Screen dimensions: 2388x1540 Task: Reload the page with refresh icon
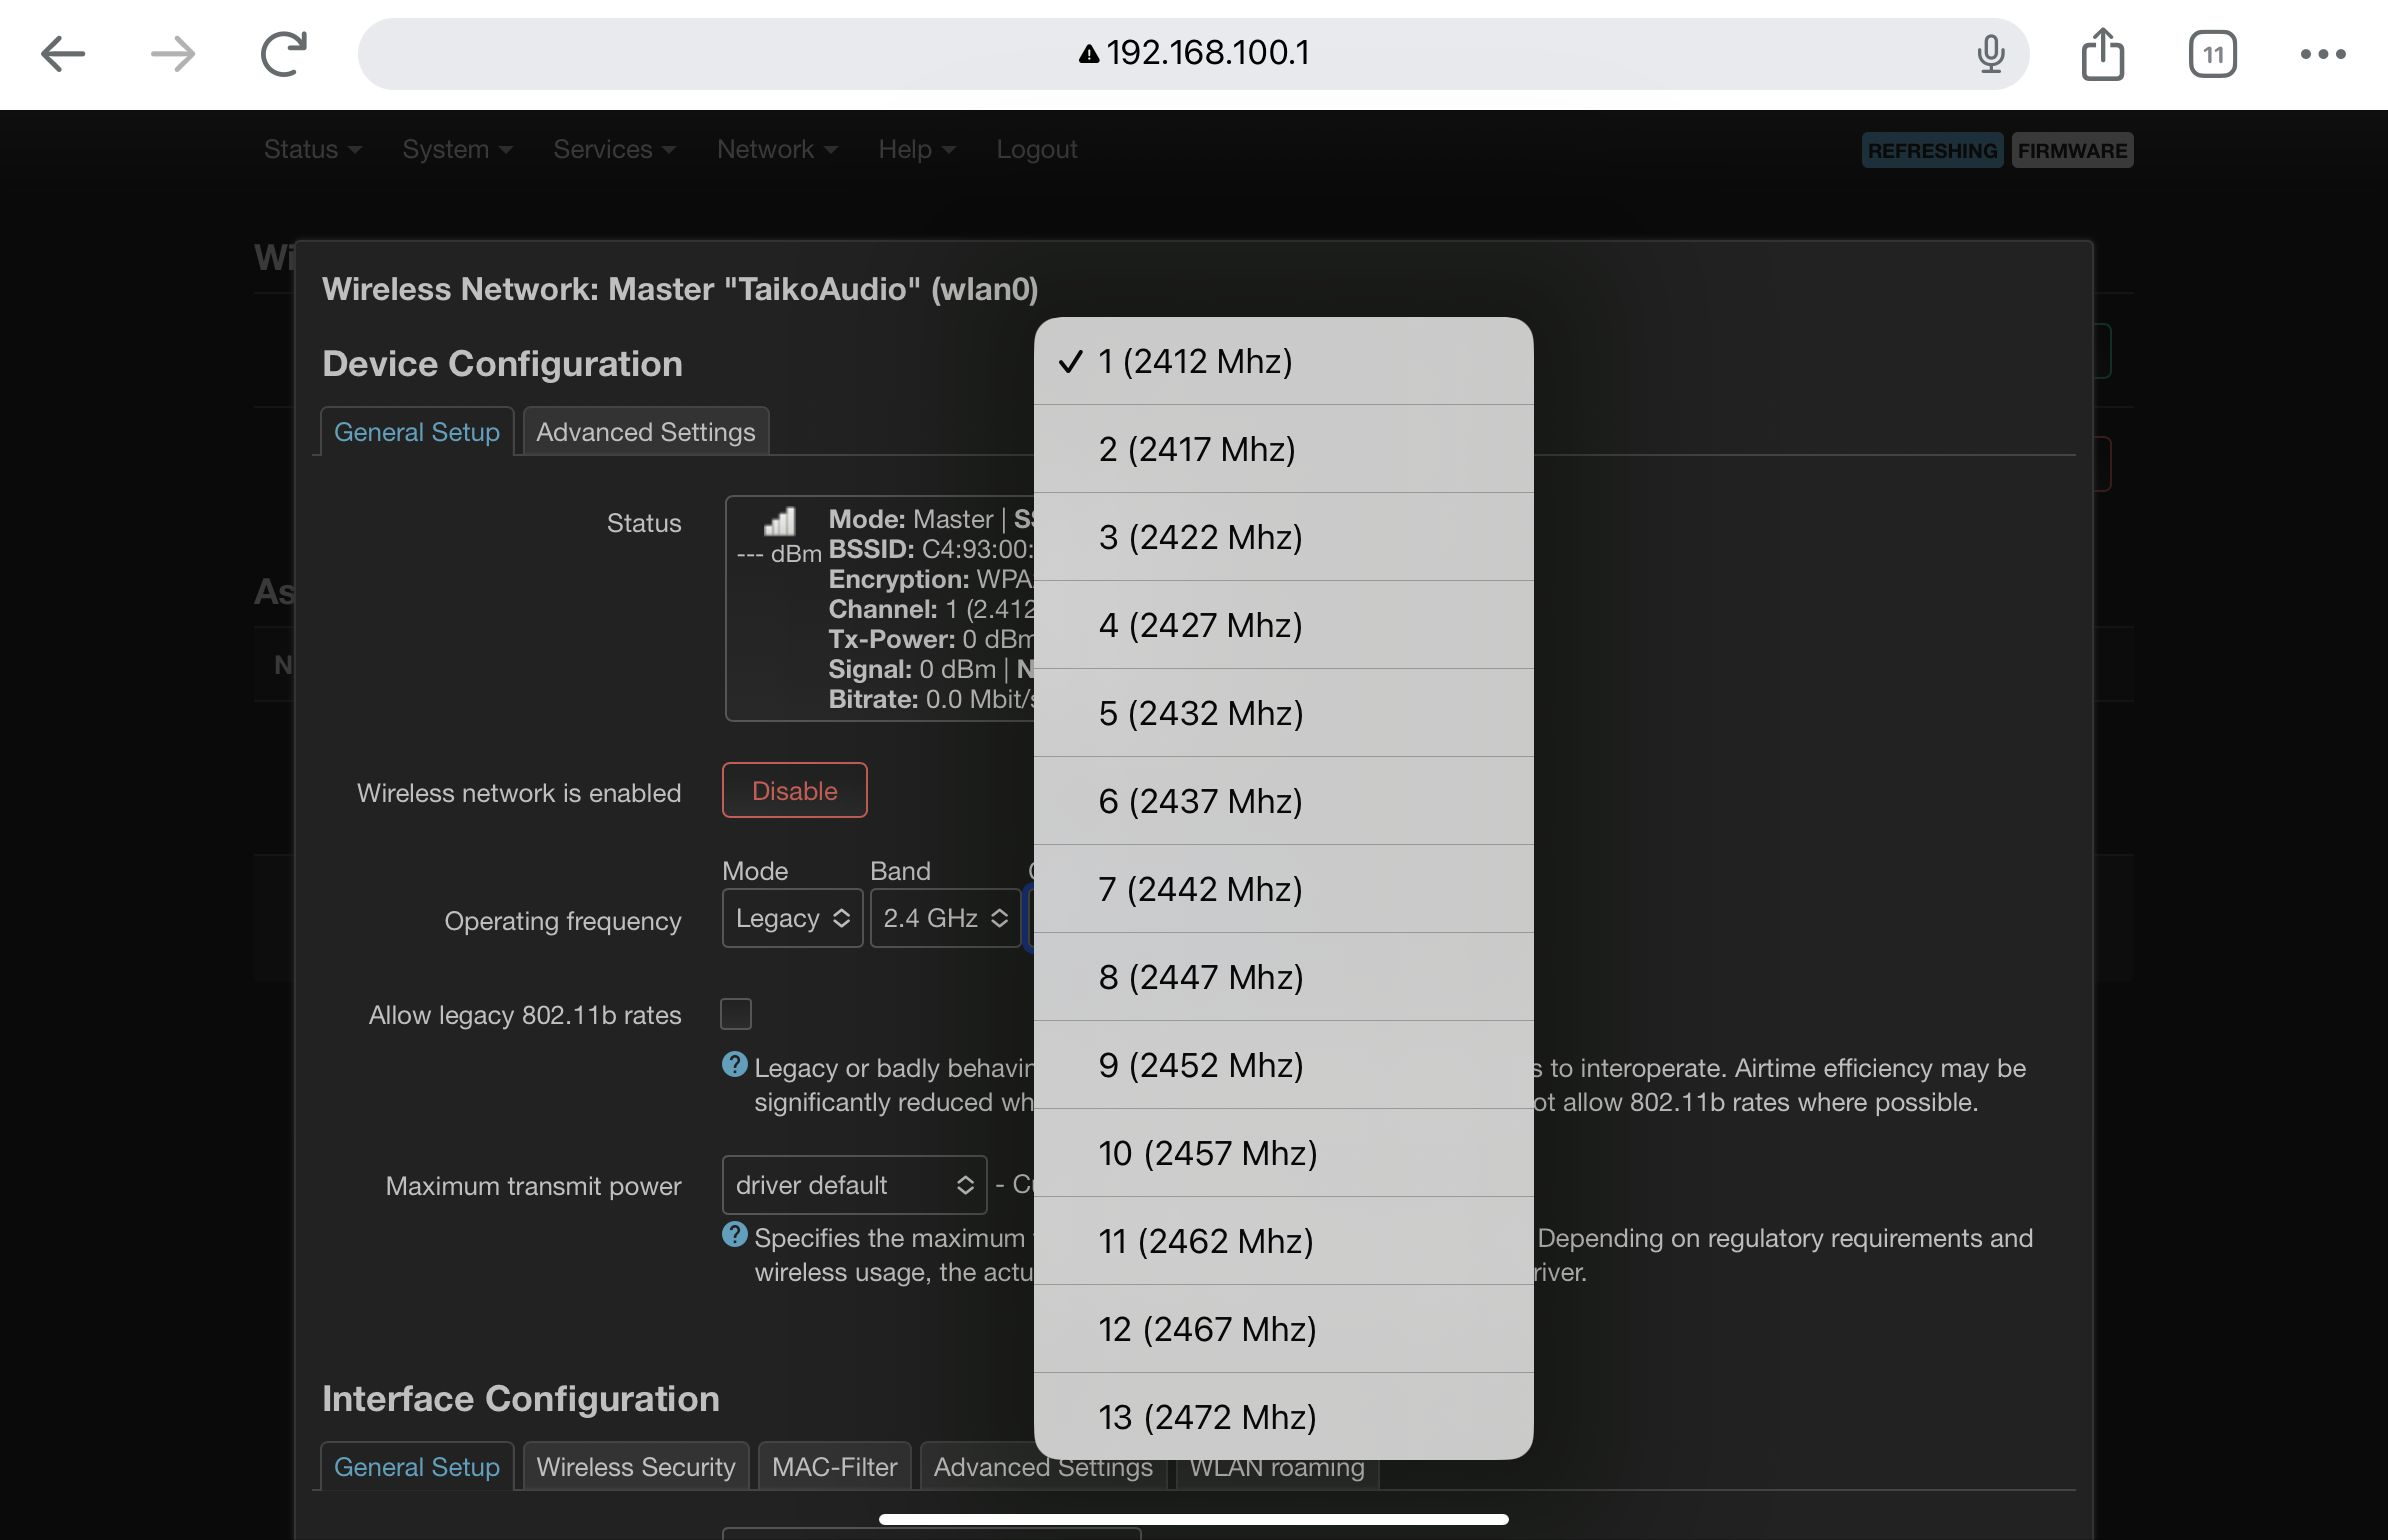tap(283, 54)
